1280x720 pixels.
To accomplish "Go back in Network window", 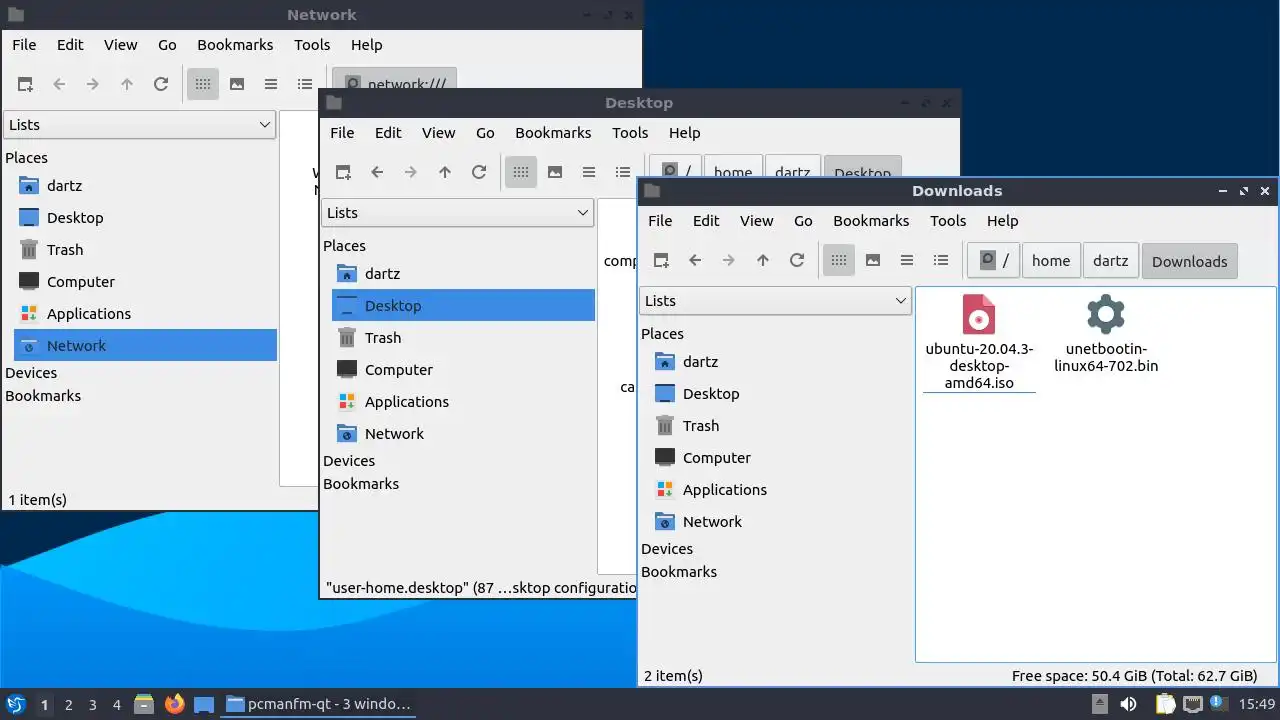I will [59, 84].
